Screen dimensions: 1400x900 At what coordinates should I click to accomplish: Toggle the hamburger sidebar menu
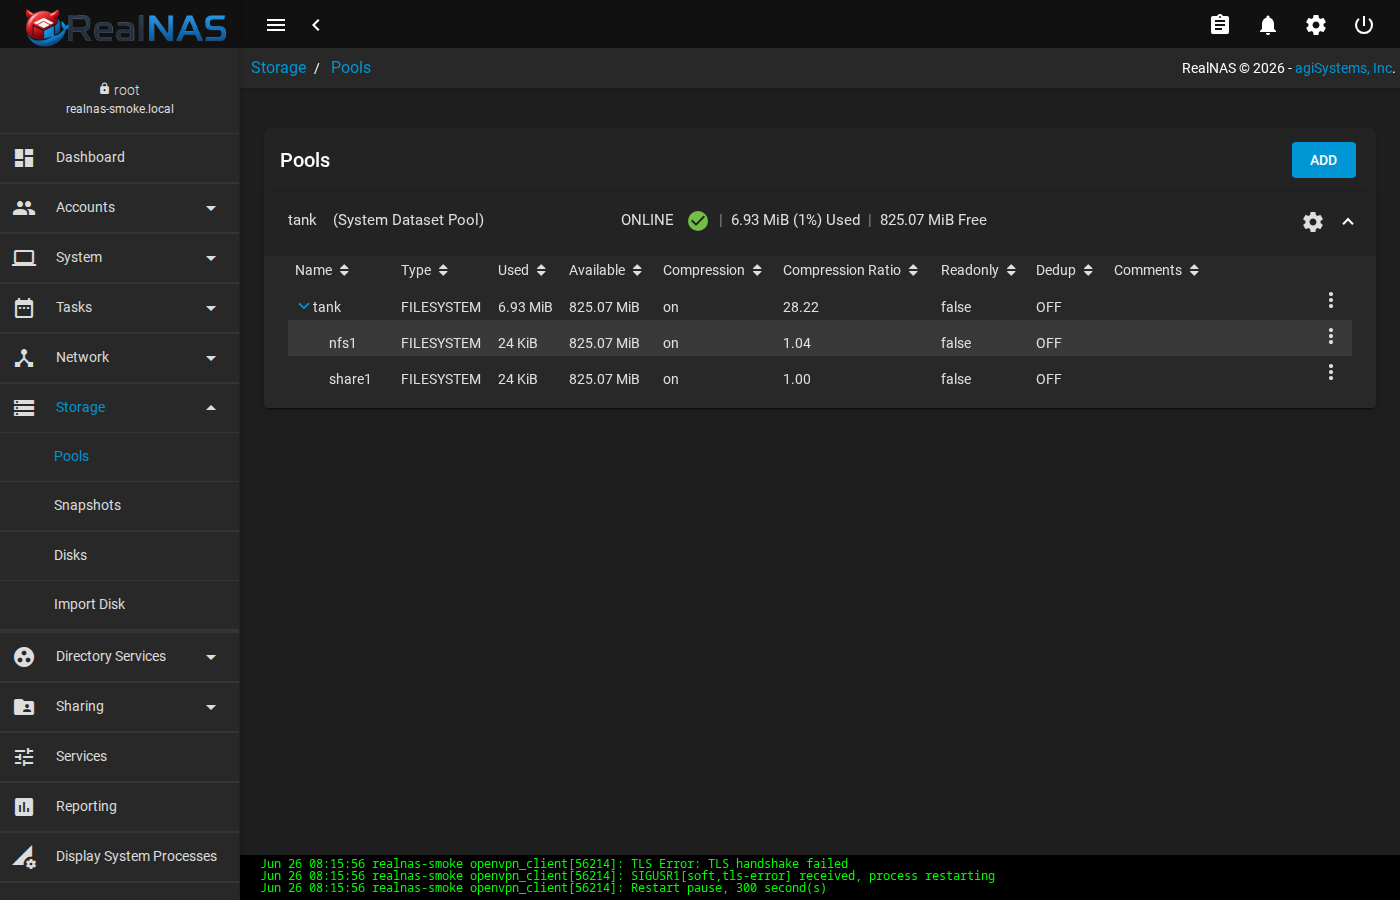point(276,25)
